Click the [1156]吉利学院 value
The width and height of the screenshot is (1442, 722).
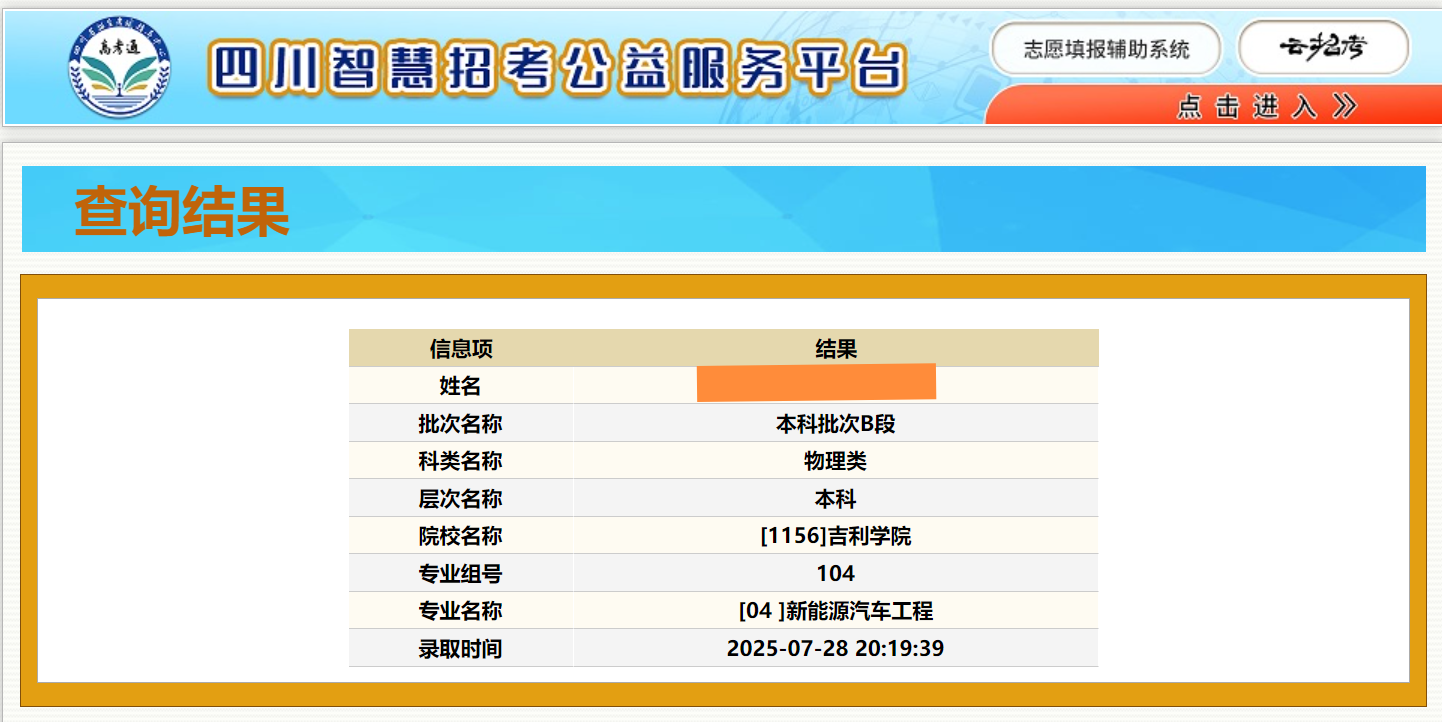[835, 536]
